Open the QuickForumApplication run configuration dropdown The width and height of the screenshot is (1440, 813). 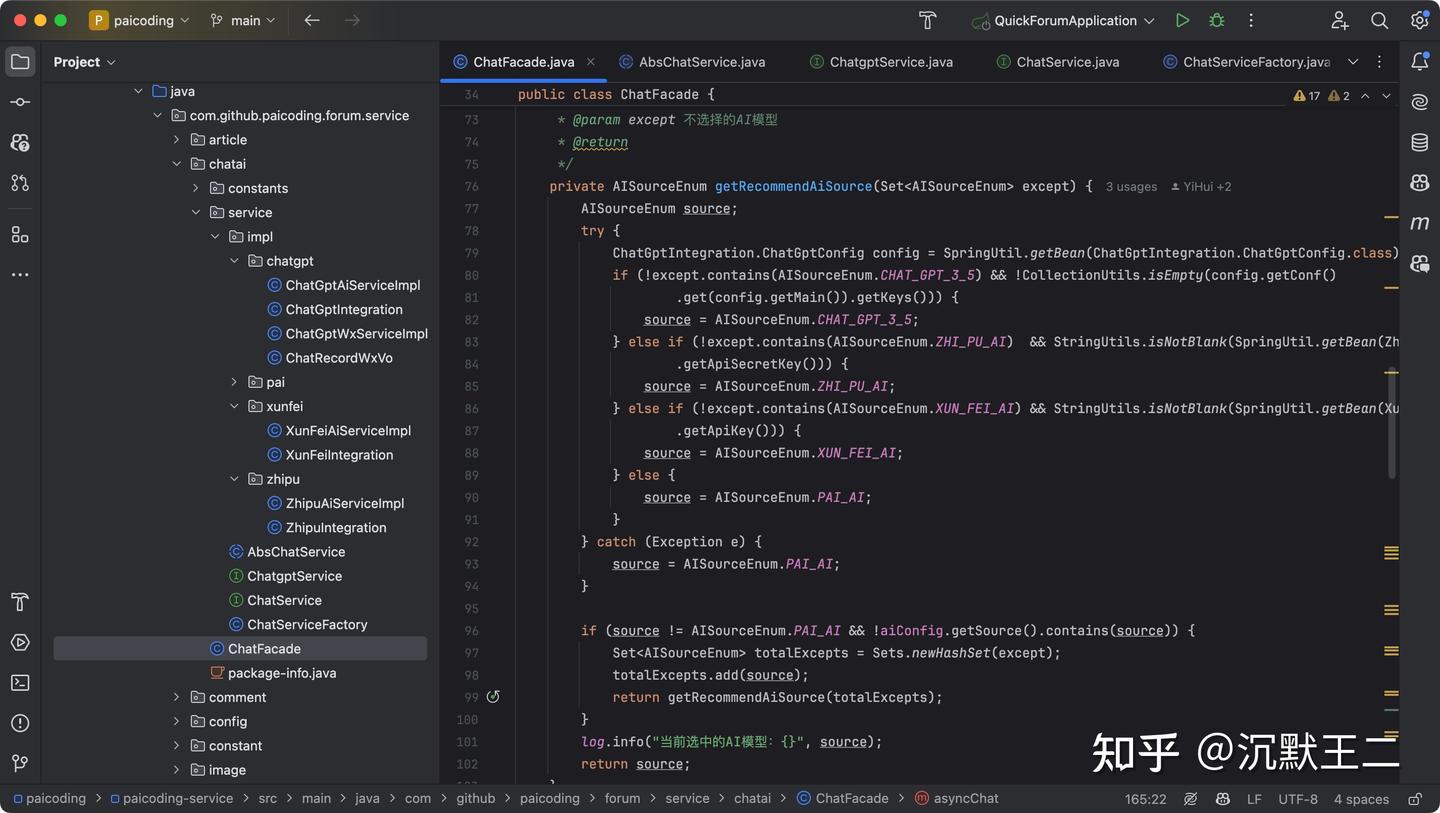click(1063, 20)
